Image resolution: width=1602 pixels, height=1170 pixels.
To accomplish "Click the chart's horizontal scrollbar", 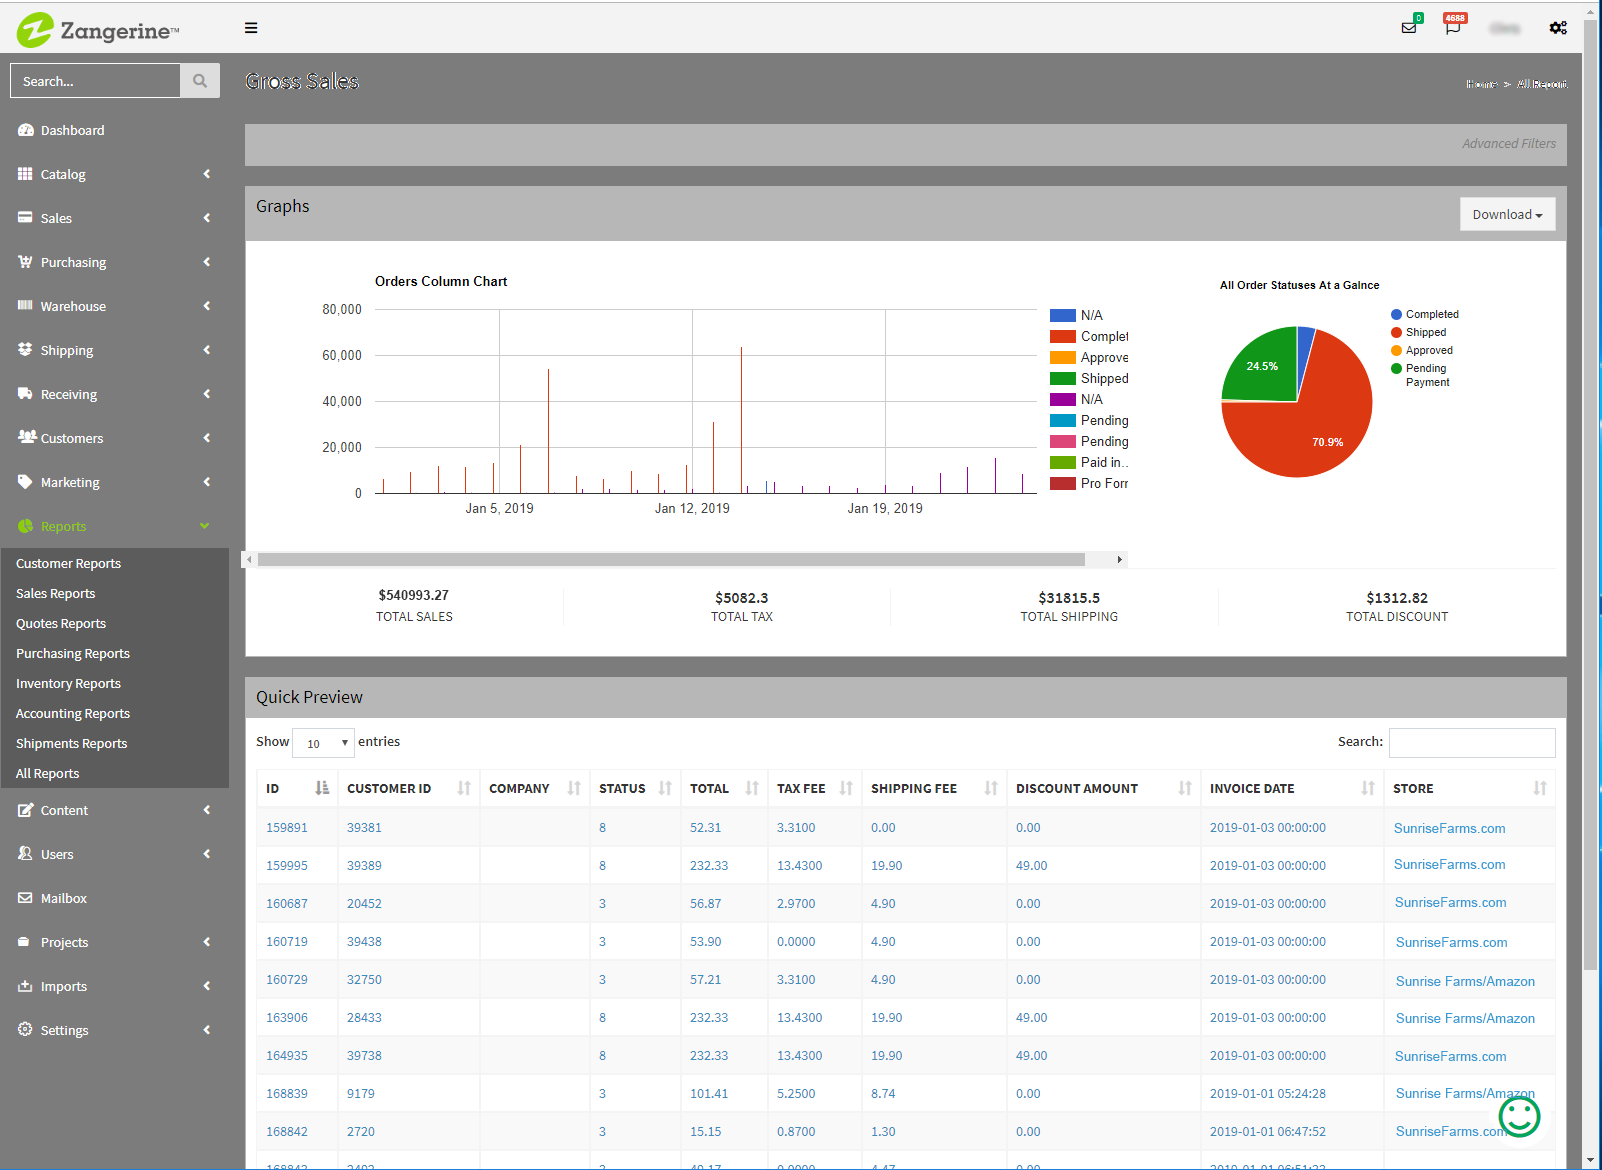I will click(x=670, y=560).
